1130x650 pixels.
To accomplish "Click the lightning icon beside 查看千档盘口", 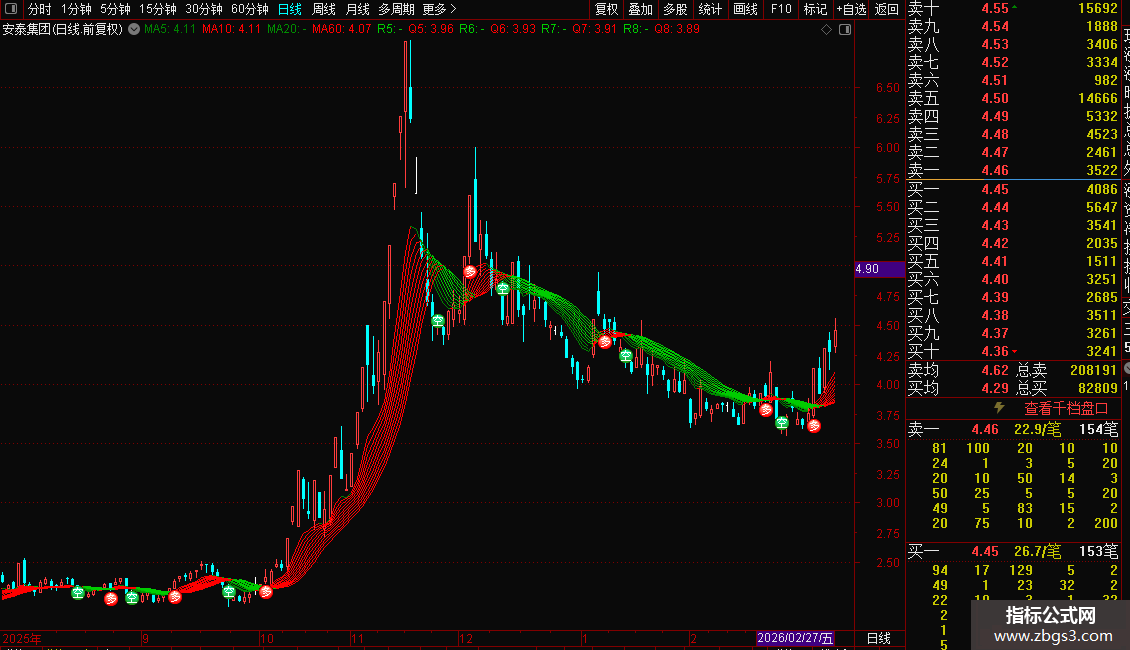I will coord(999,408).
